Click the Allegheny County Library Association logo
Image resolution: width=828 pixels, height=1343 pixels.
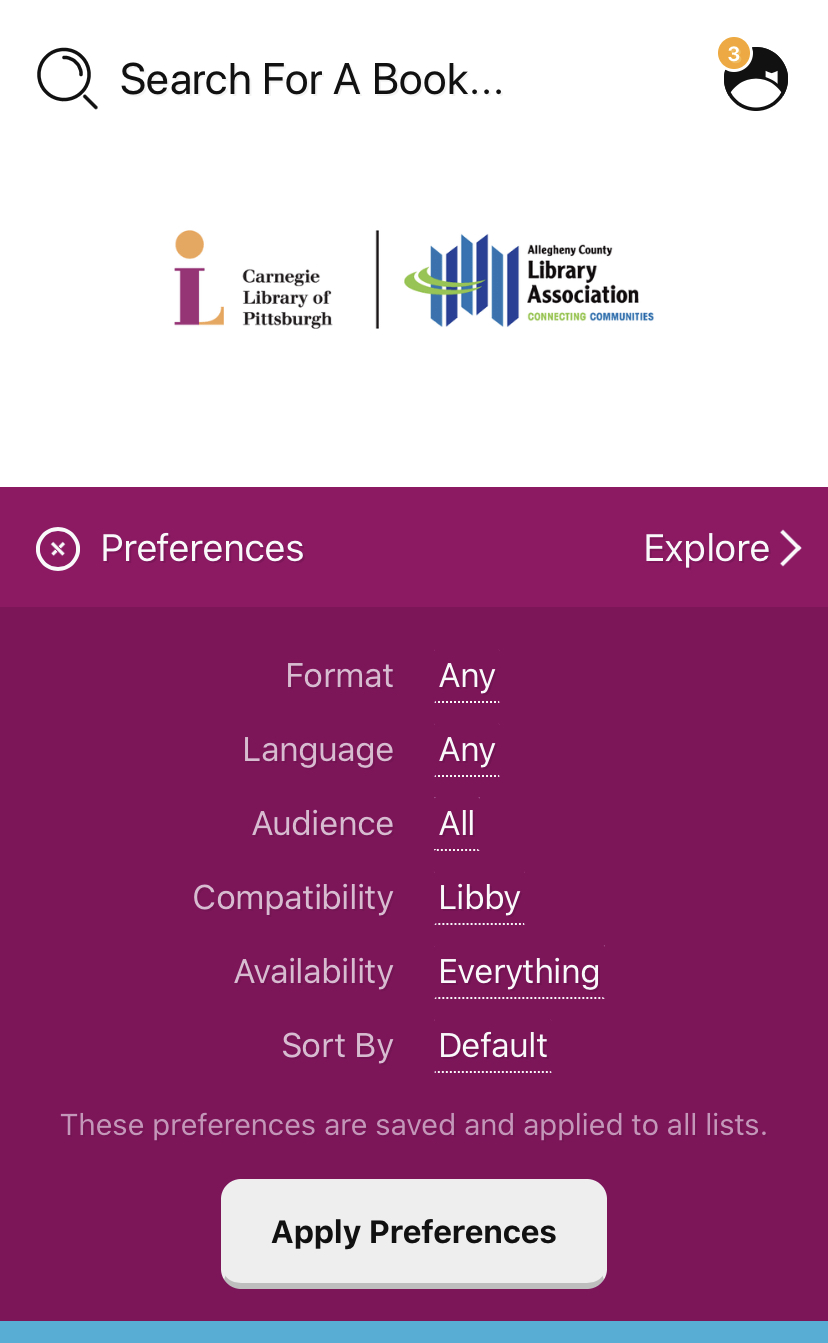pos(529,281)
